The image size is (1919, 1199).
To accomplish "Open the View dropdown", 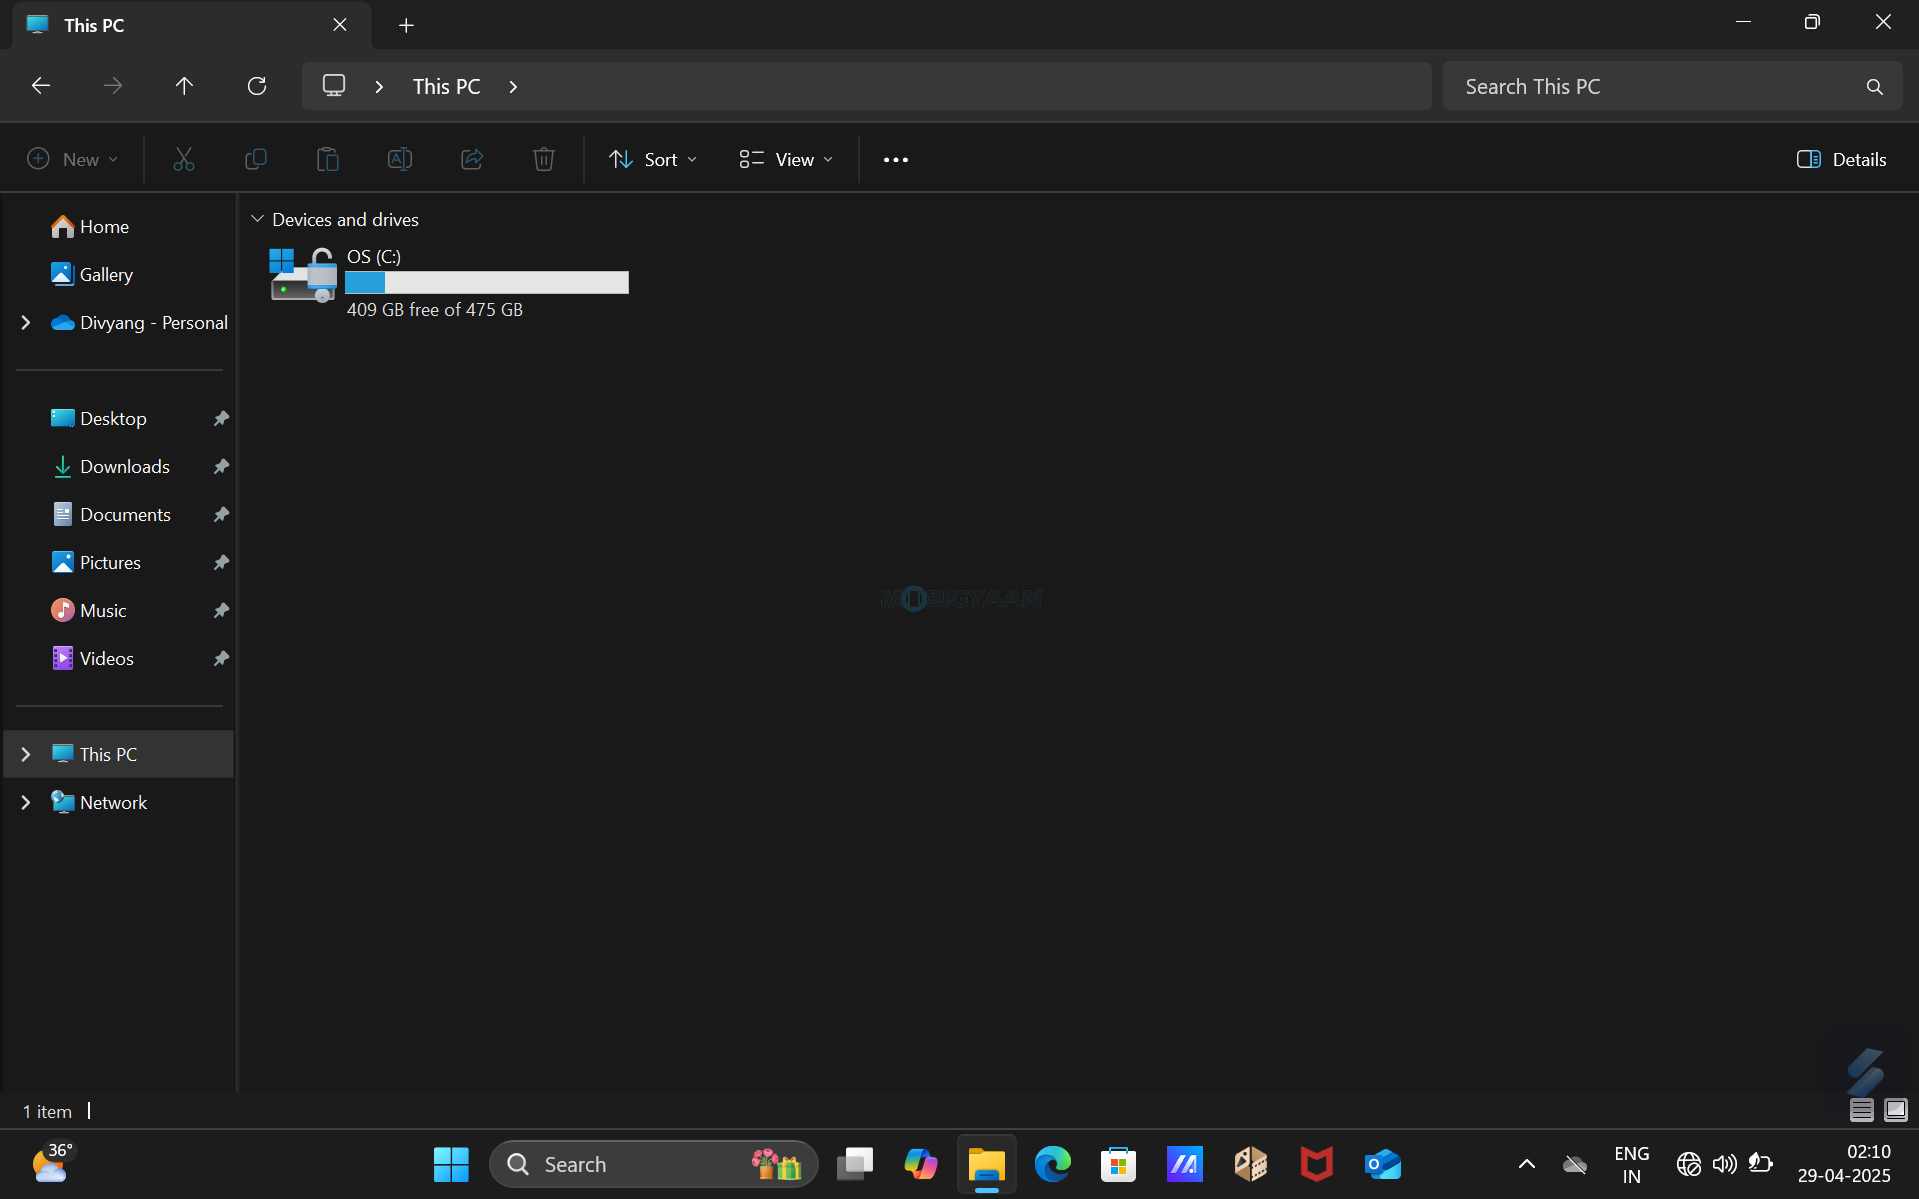I will (x=786, y=159).
